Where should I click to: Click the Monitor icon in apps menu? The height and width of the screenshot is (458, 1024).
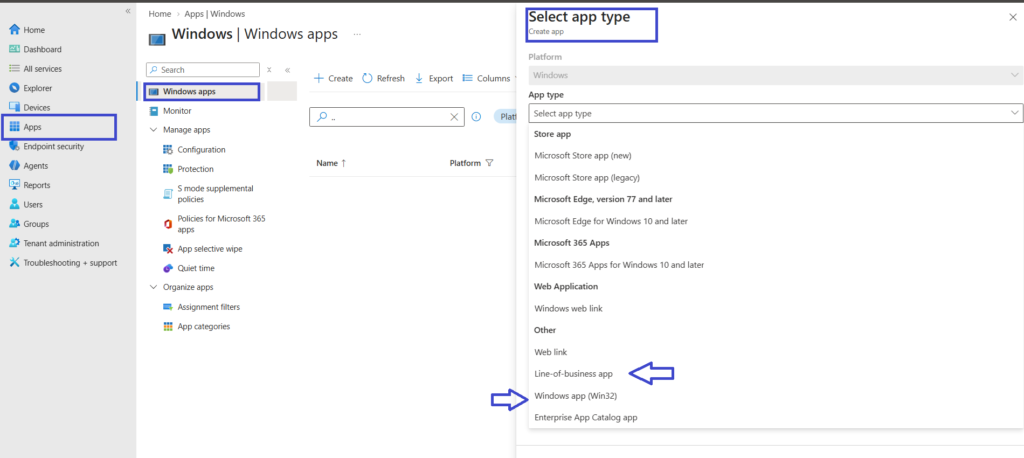153,111
